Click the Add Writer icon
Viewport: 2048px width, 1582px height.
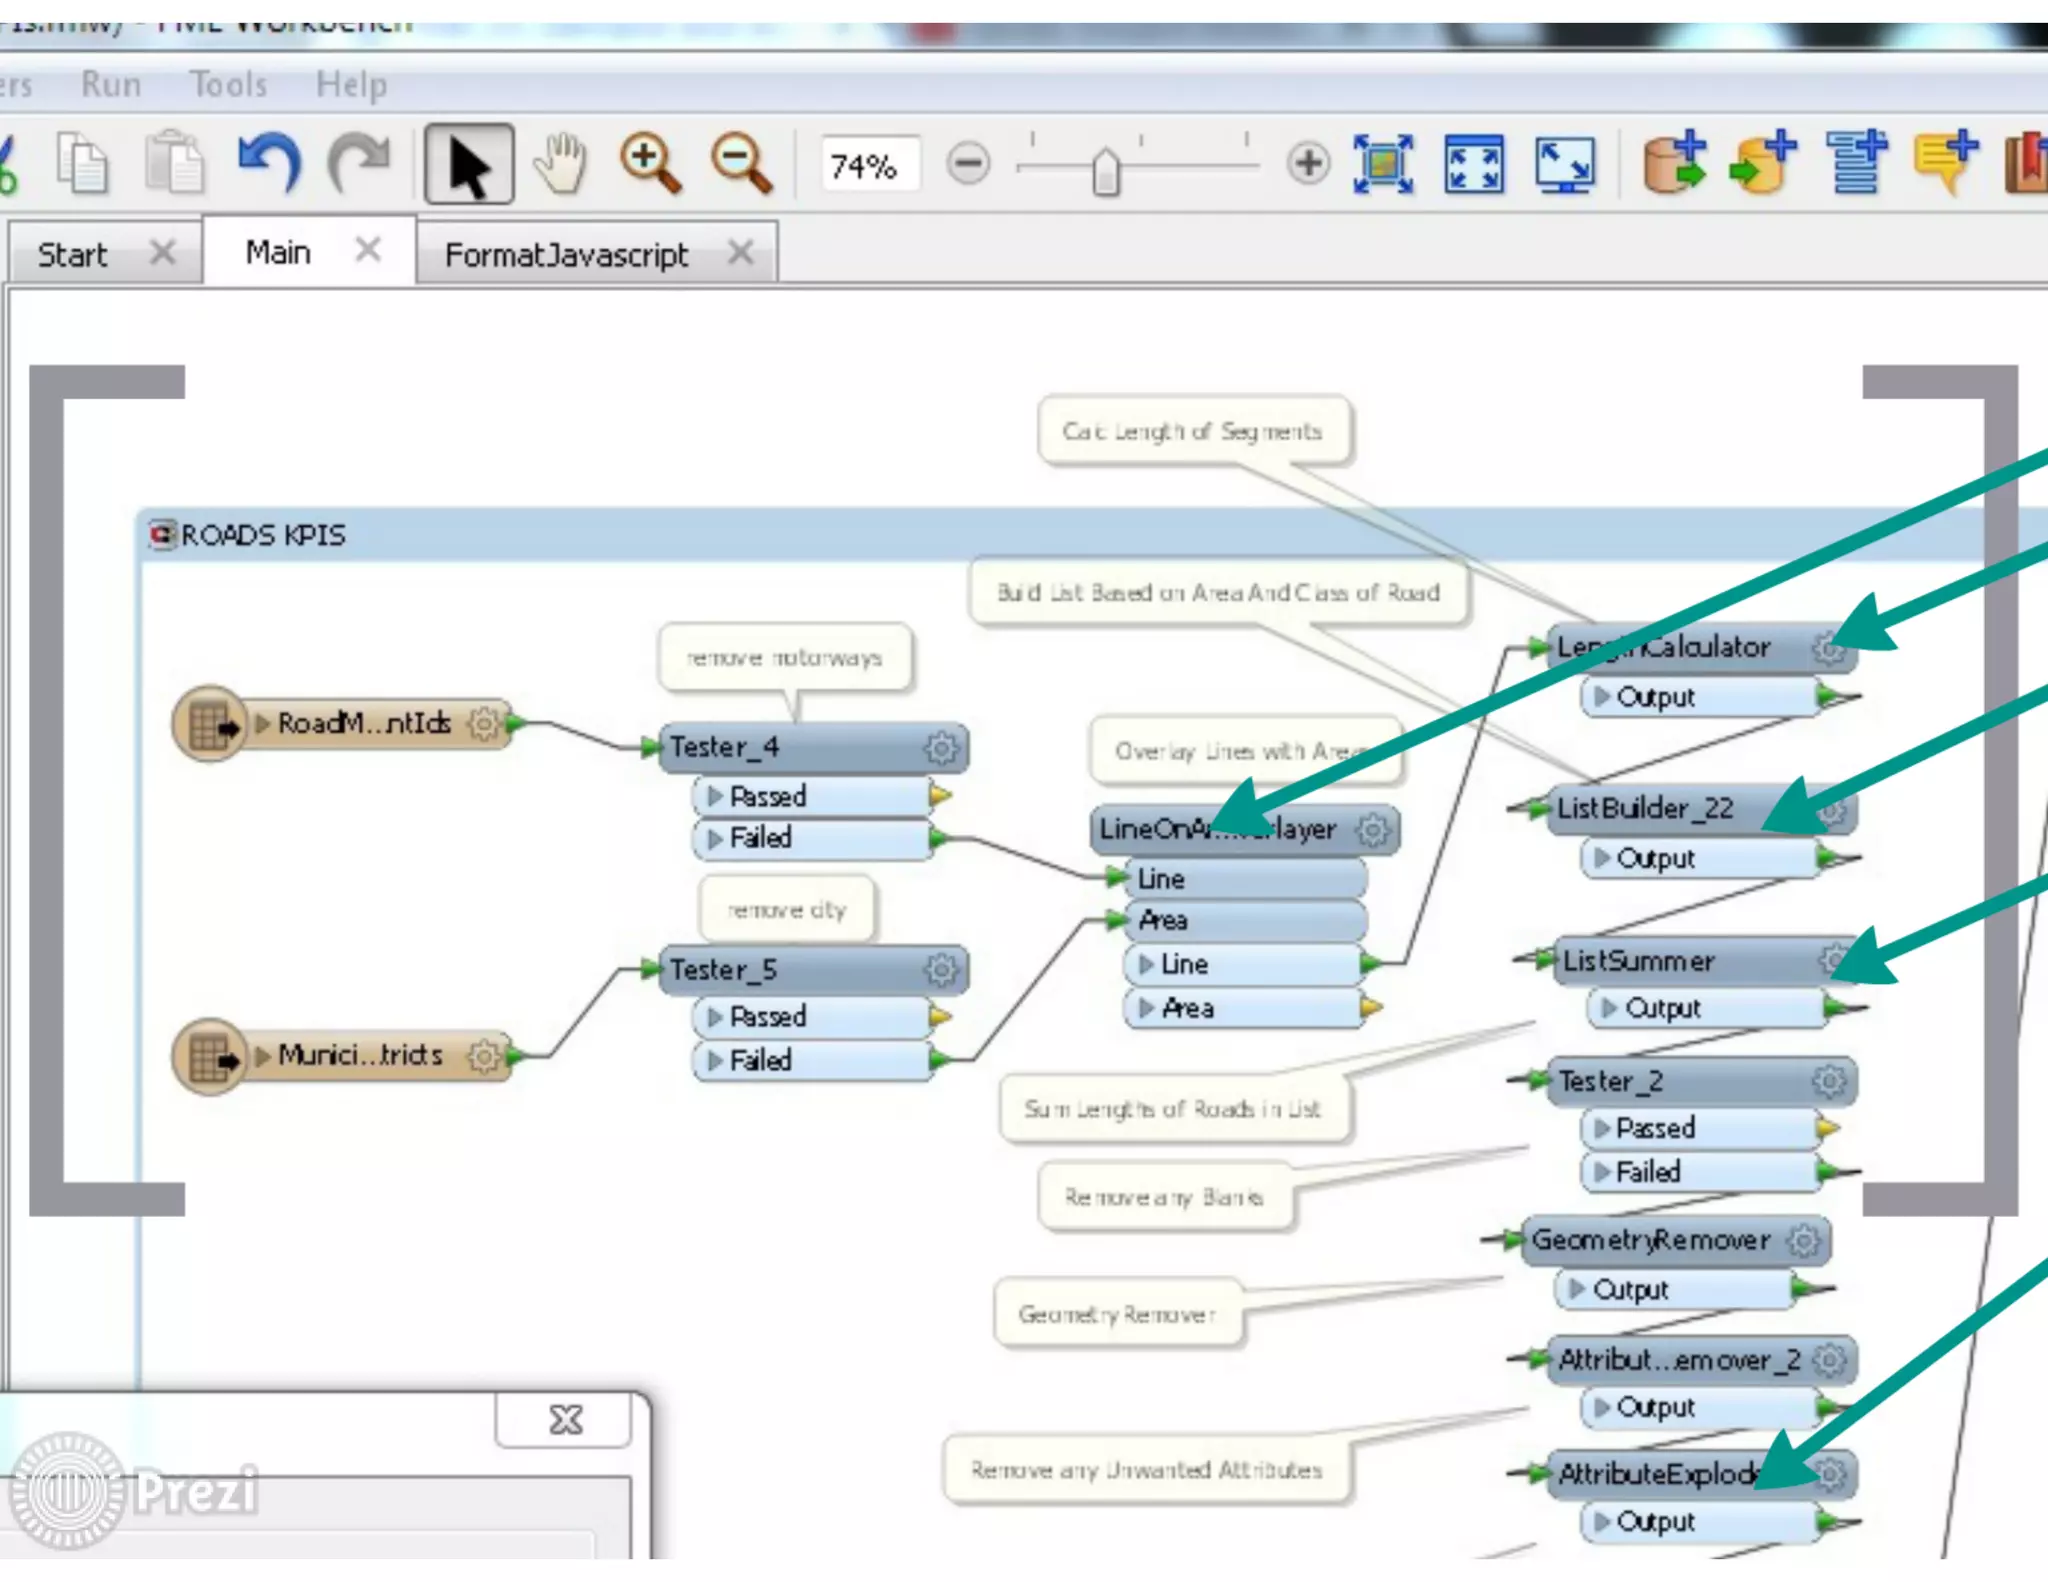tap(1763, 163)
